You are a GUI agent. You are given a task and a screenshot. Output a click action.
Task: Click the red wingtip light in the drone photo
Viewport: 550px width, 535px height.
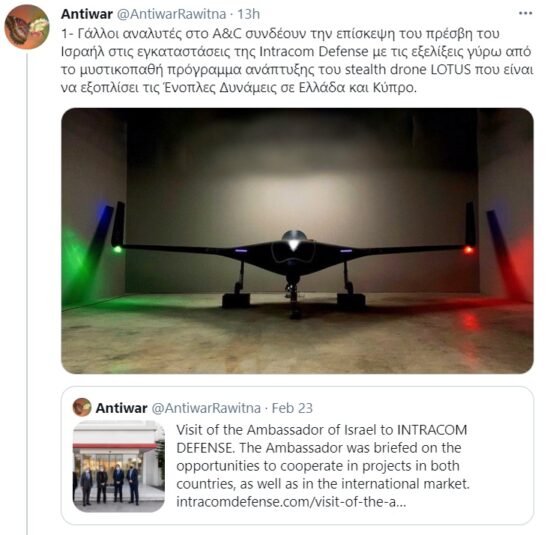coord(468,250)
